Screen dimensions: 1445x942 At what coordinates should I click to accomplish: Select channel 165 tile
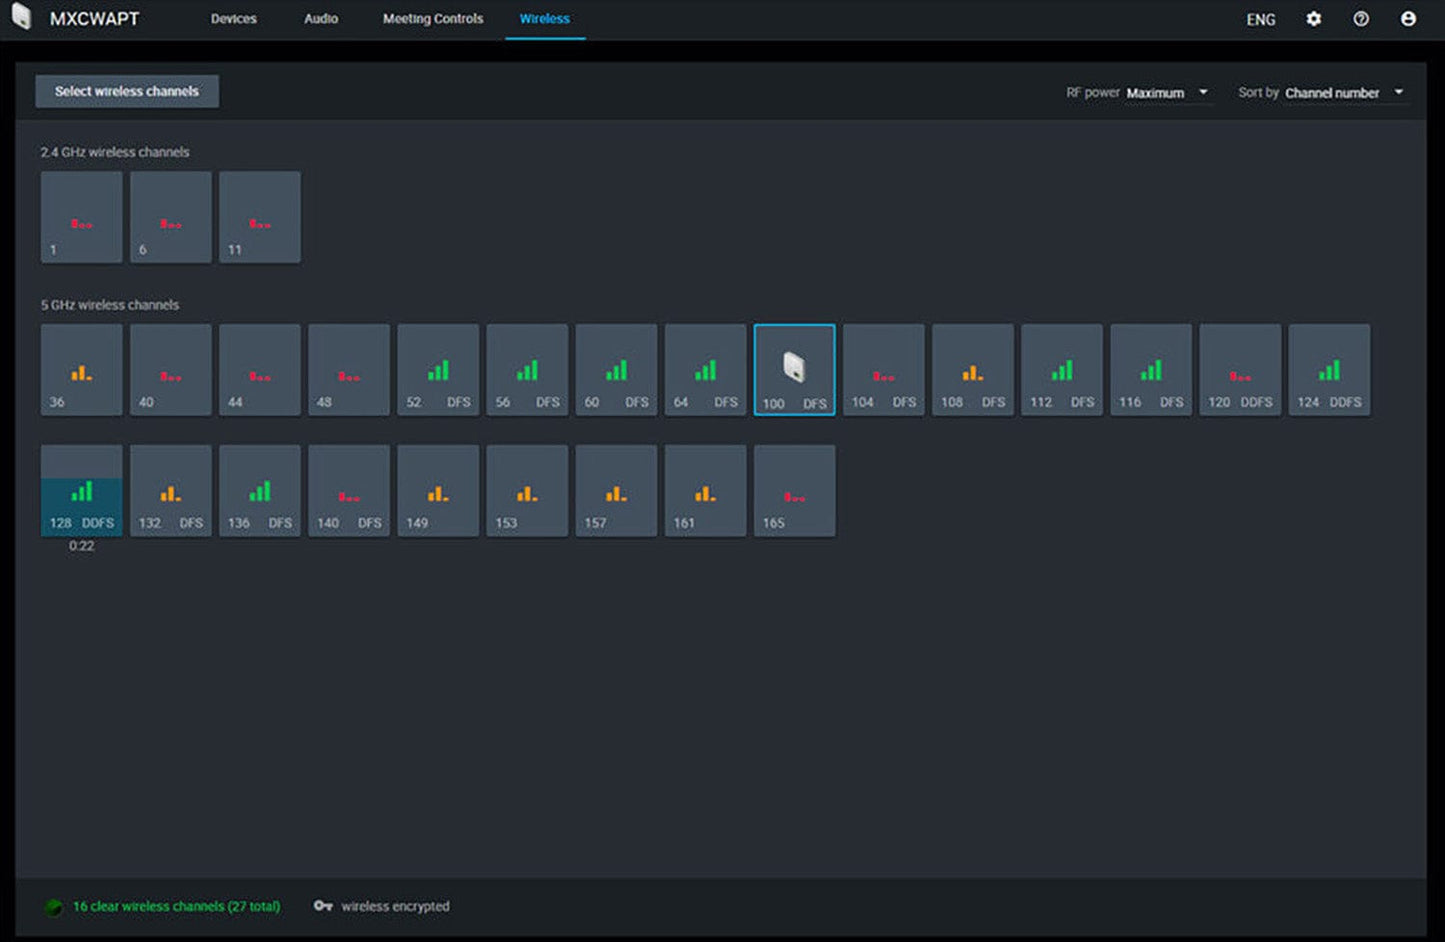794,491
